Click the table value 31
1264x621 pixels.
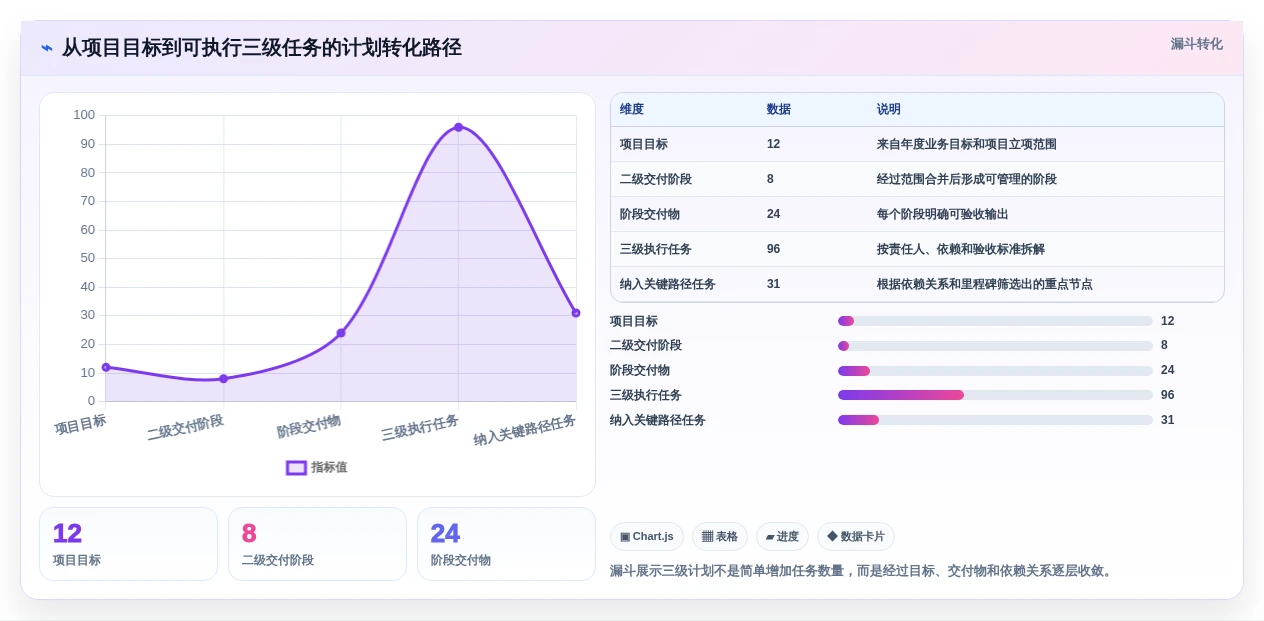pyautogui.click(x=774, y=284)
